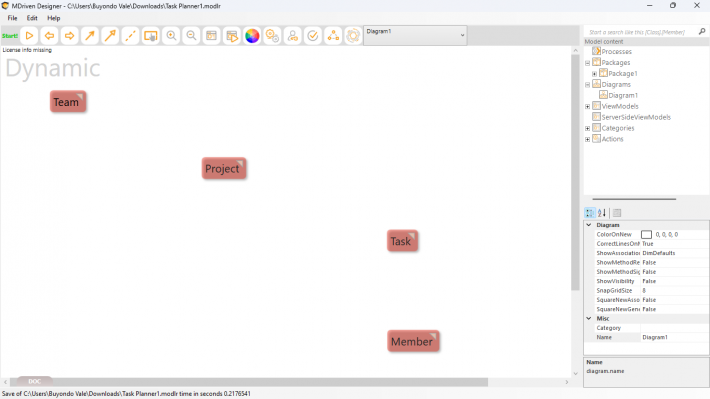Click the vertical scrollbar of the diagram

point(576,172)
